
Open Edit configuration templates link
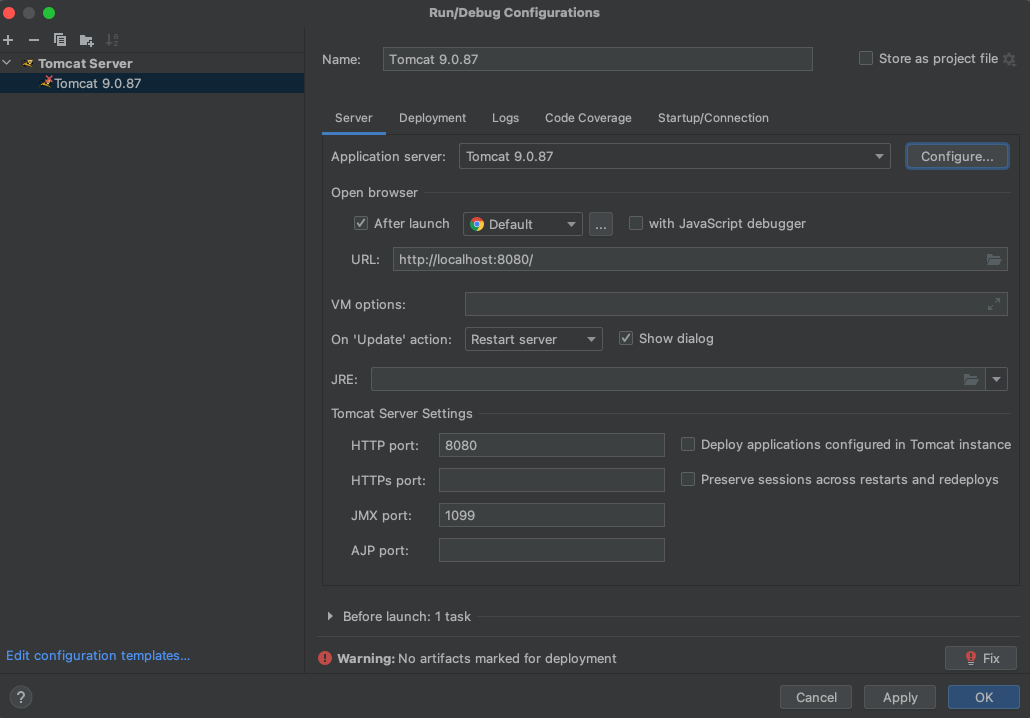click(98, 656)
